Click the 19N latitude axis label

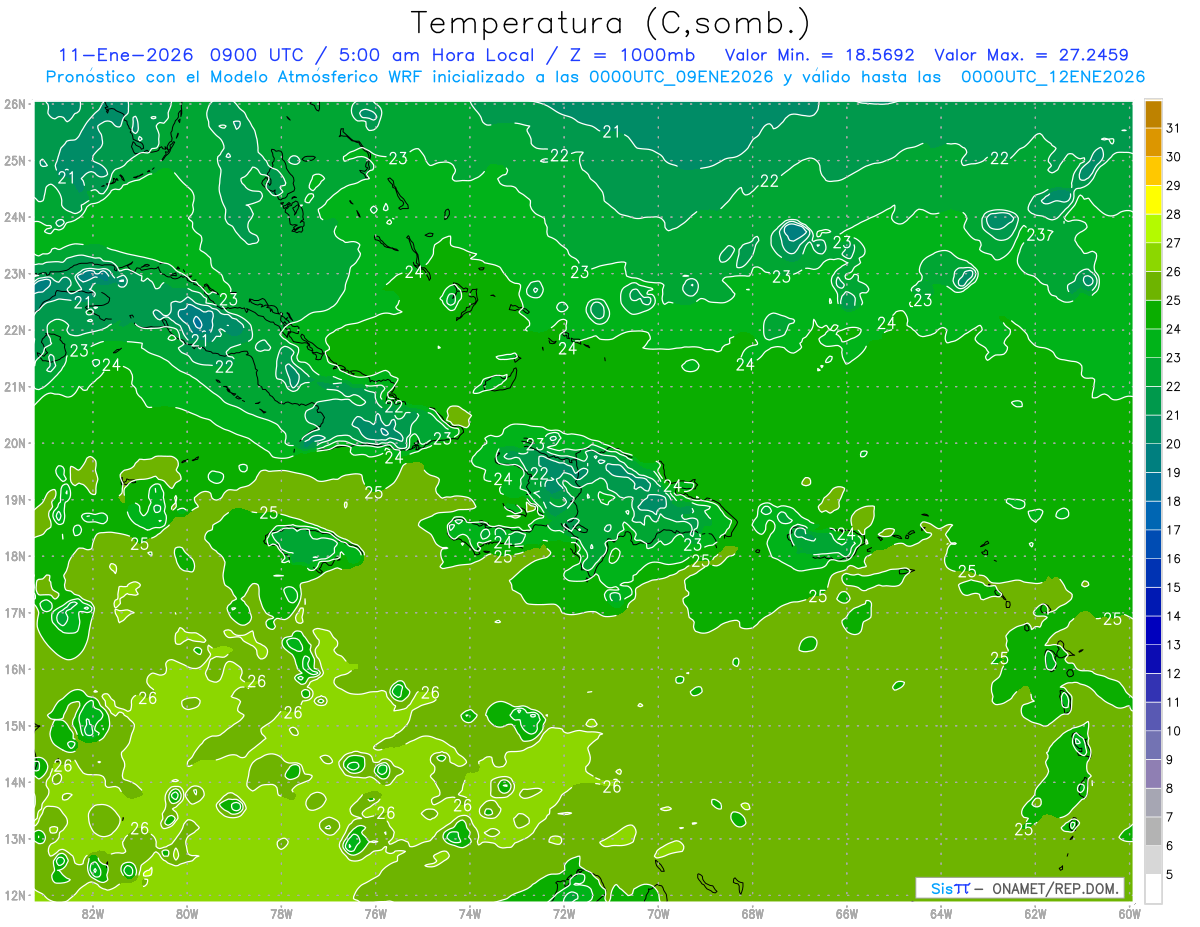click(14, 500)
